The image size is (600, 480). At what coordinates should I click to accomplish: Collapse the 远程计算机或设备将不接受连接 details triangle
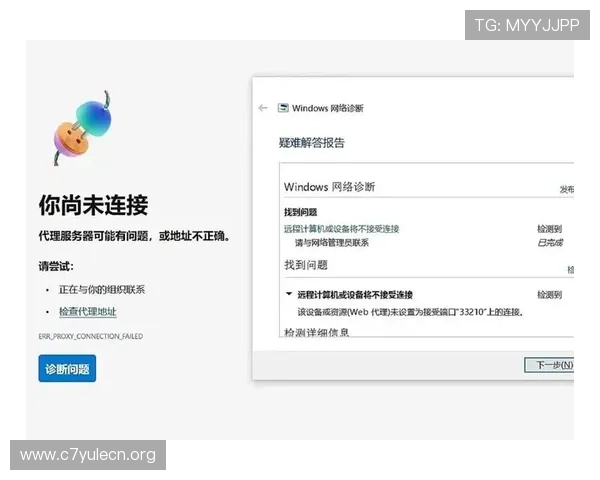(x=289, y=294)
